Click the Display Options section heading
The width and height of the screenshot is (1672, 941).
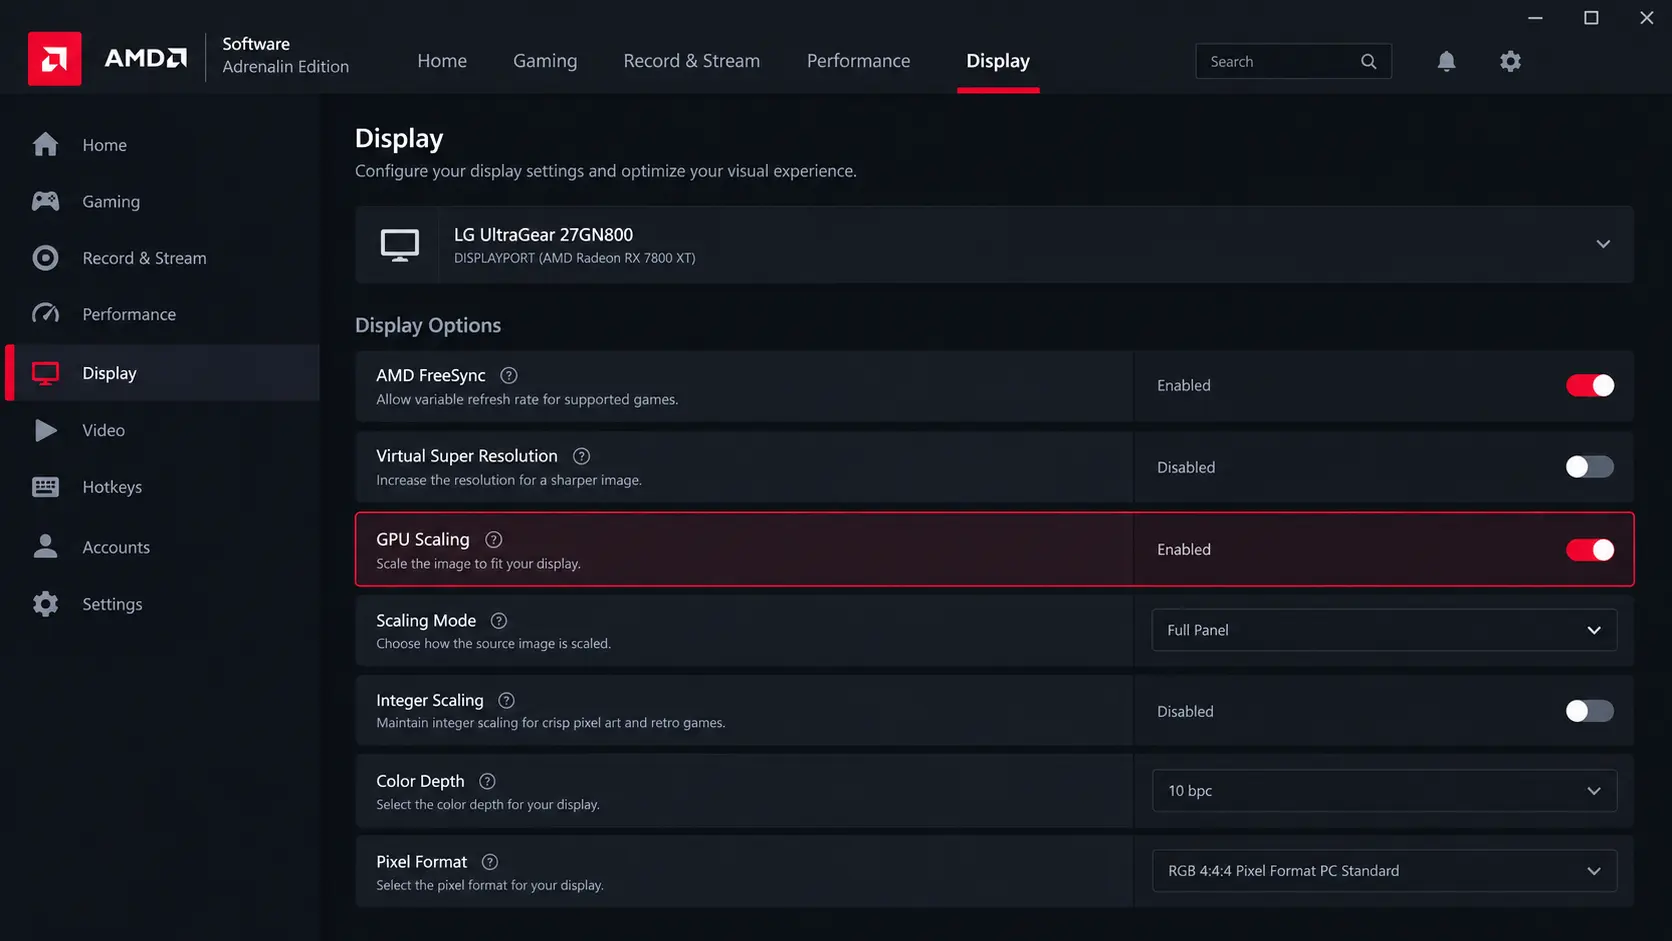tap(428, 325)
